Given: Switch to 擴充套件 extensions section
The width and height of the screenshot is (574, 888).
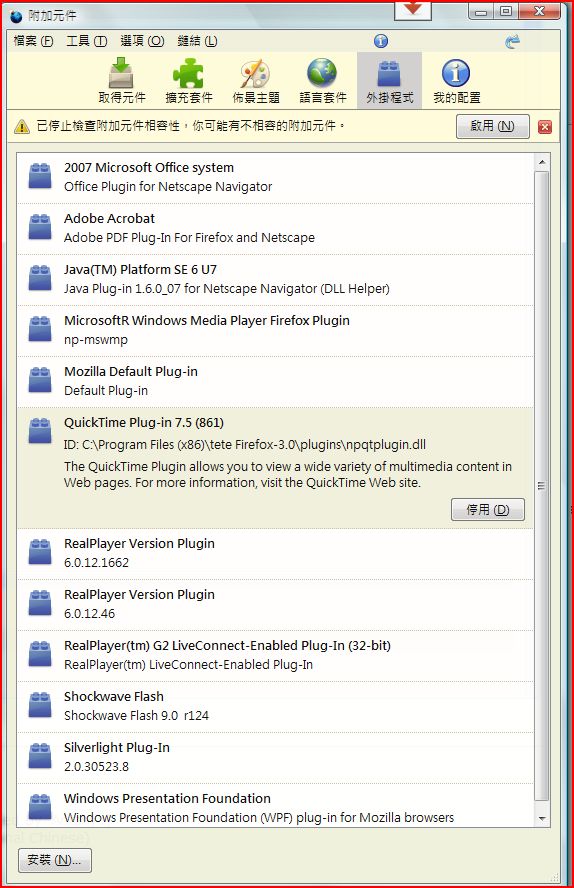Looking at the screenshot, I should 189,80.
